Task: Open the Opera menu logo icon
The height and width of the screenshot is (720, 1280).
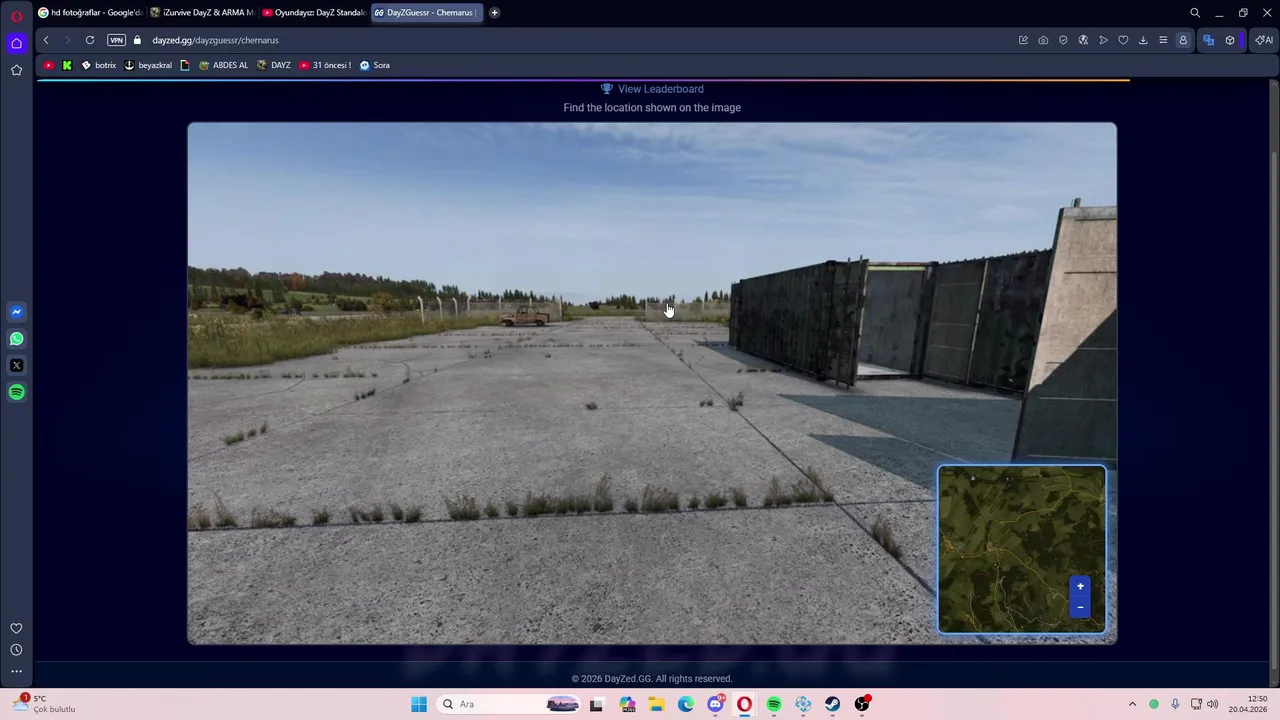Action: click(16, 16)
